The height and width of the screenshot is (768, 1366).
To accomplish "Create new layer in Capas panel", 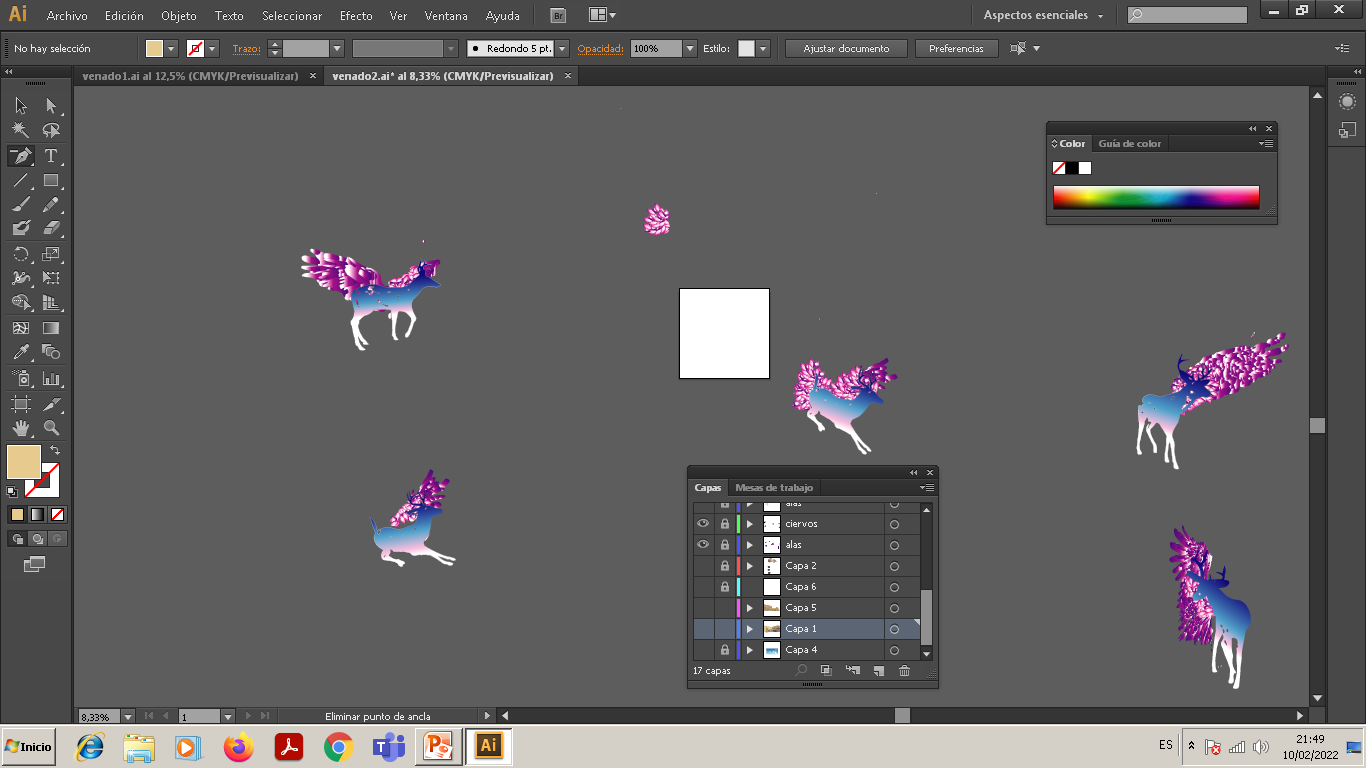I will pyautogui.click(x=879, y=671).
